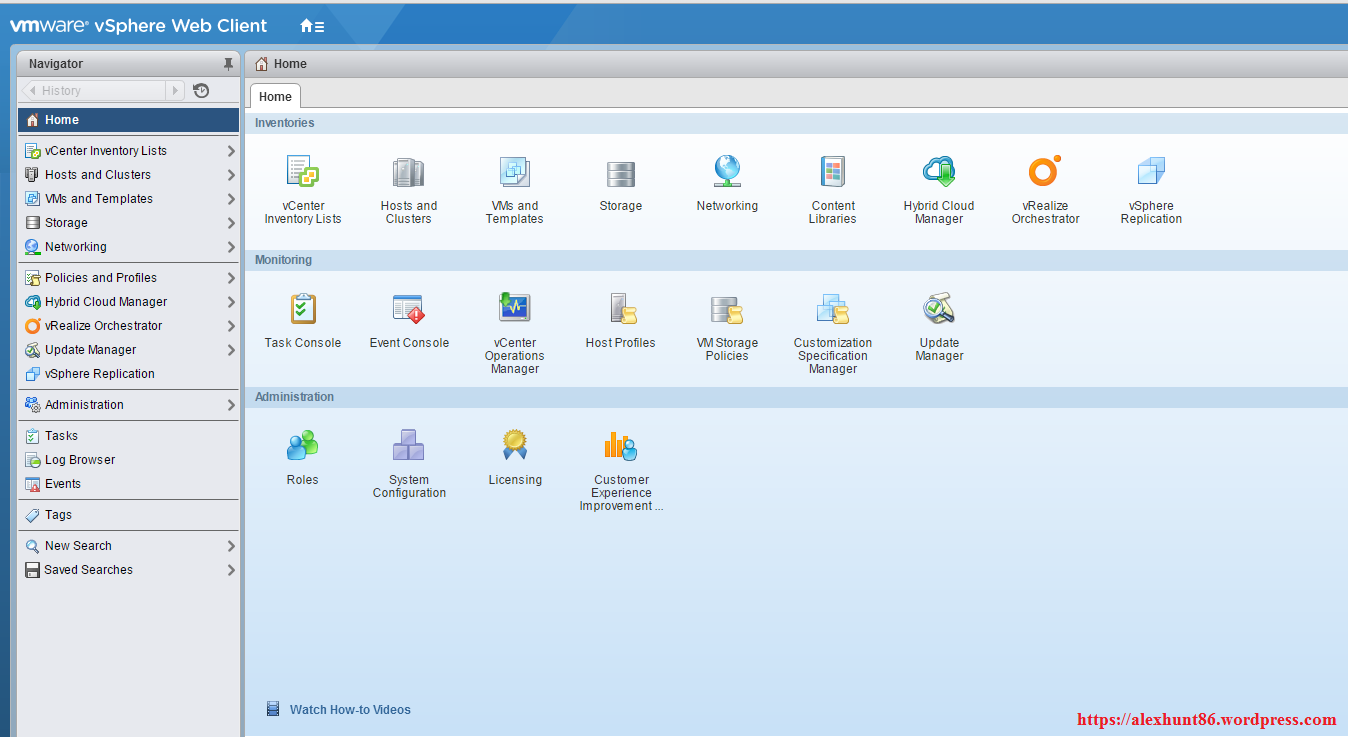Click the VM Storage Policies icon
1348x737 pixels.
[727, 309]
